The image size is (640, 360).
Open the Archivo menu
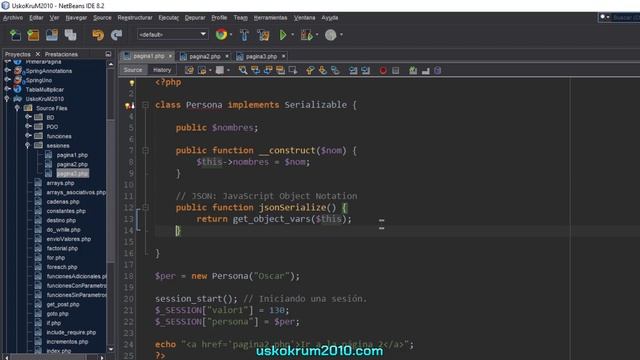(13, 18)
